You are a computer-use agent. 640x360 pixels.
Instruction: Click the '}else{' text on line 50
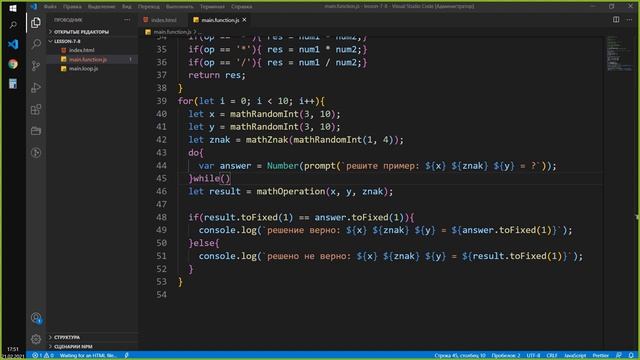pyautogui.click(x=204, y=243)
